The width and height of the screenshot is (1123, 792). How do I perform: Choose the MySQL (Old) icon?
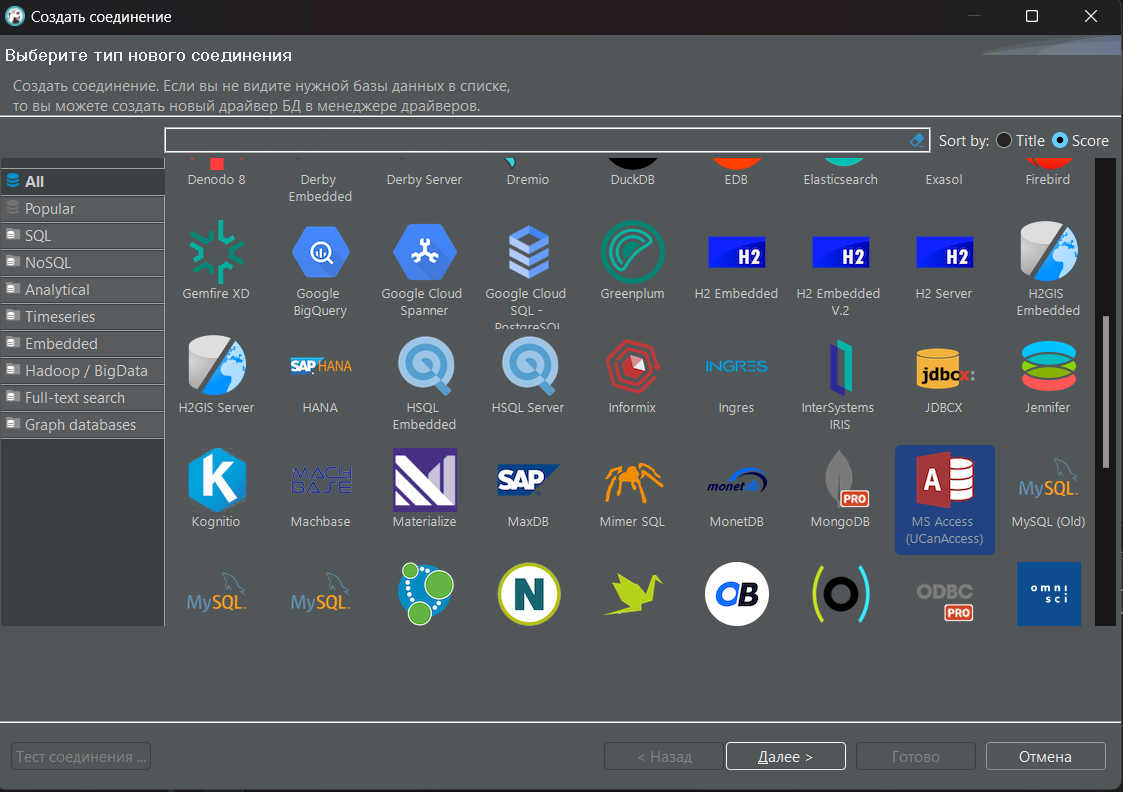[1048, 480]
